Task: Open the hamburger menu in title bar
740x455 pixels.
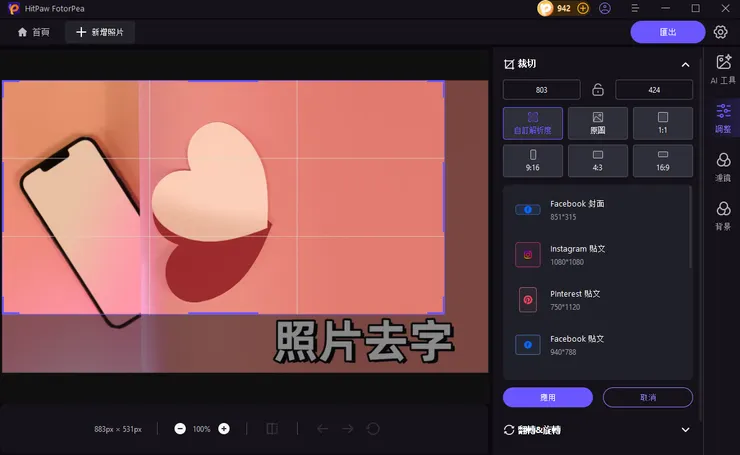Action: coord(635,8)
